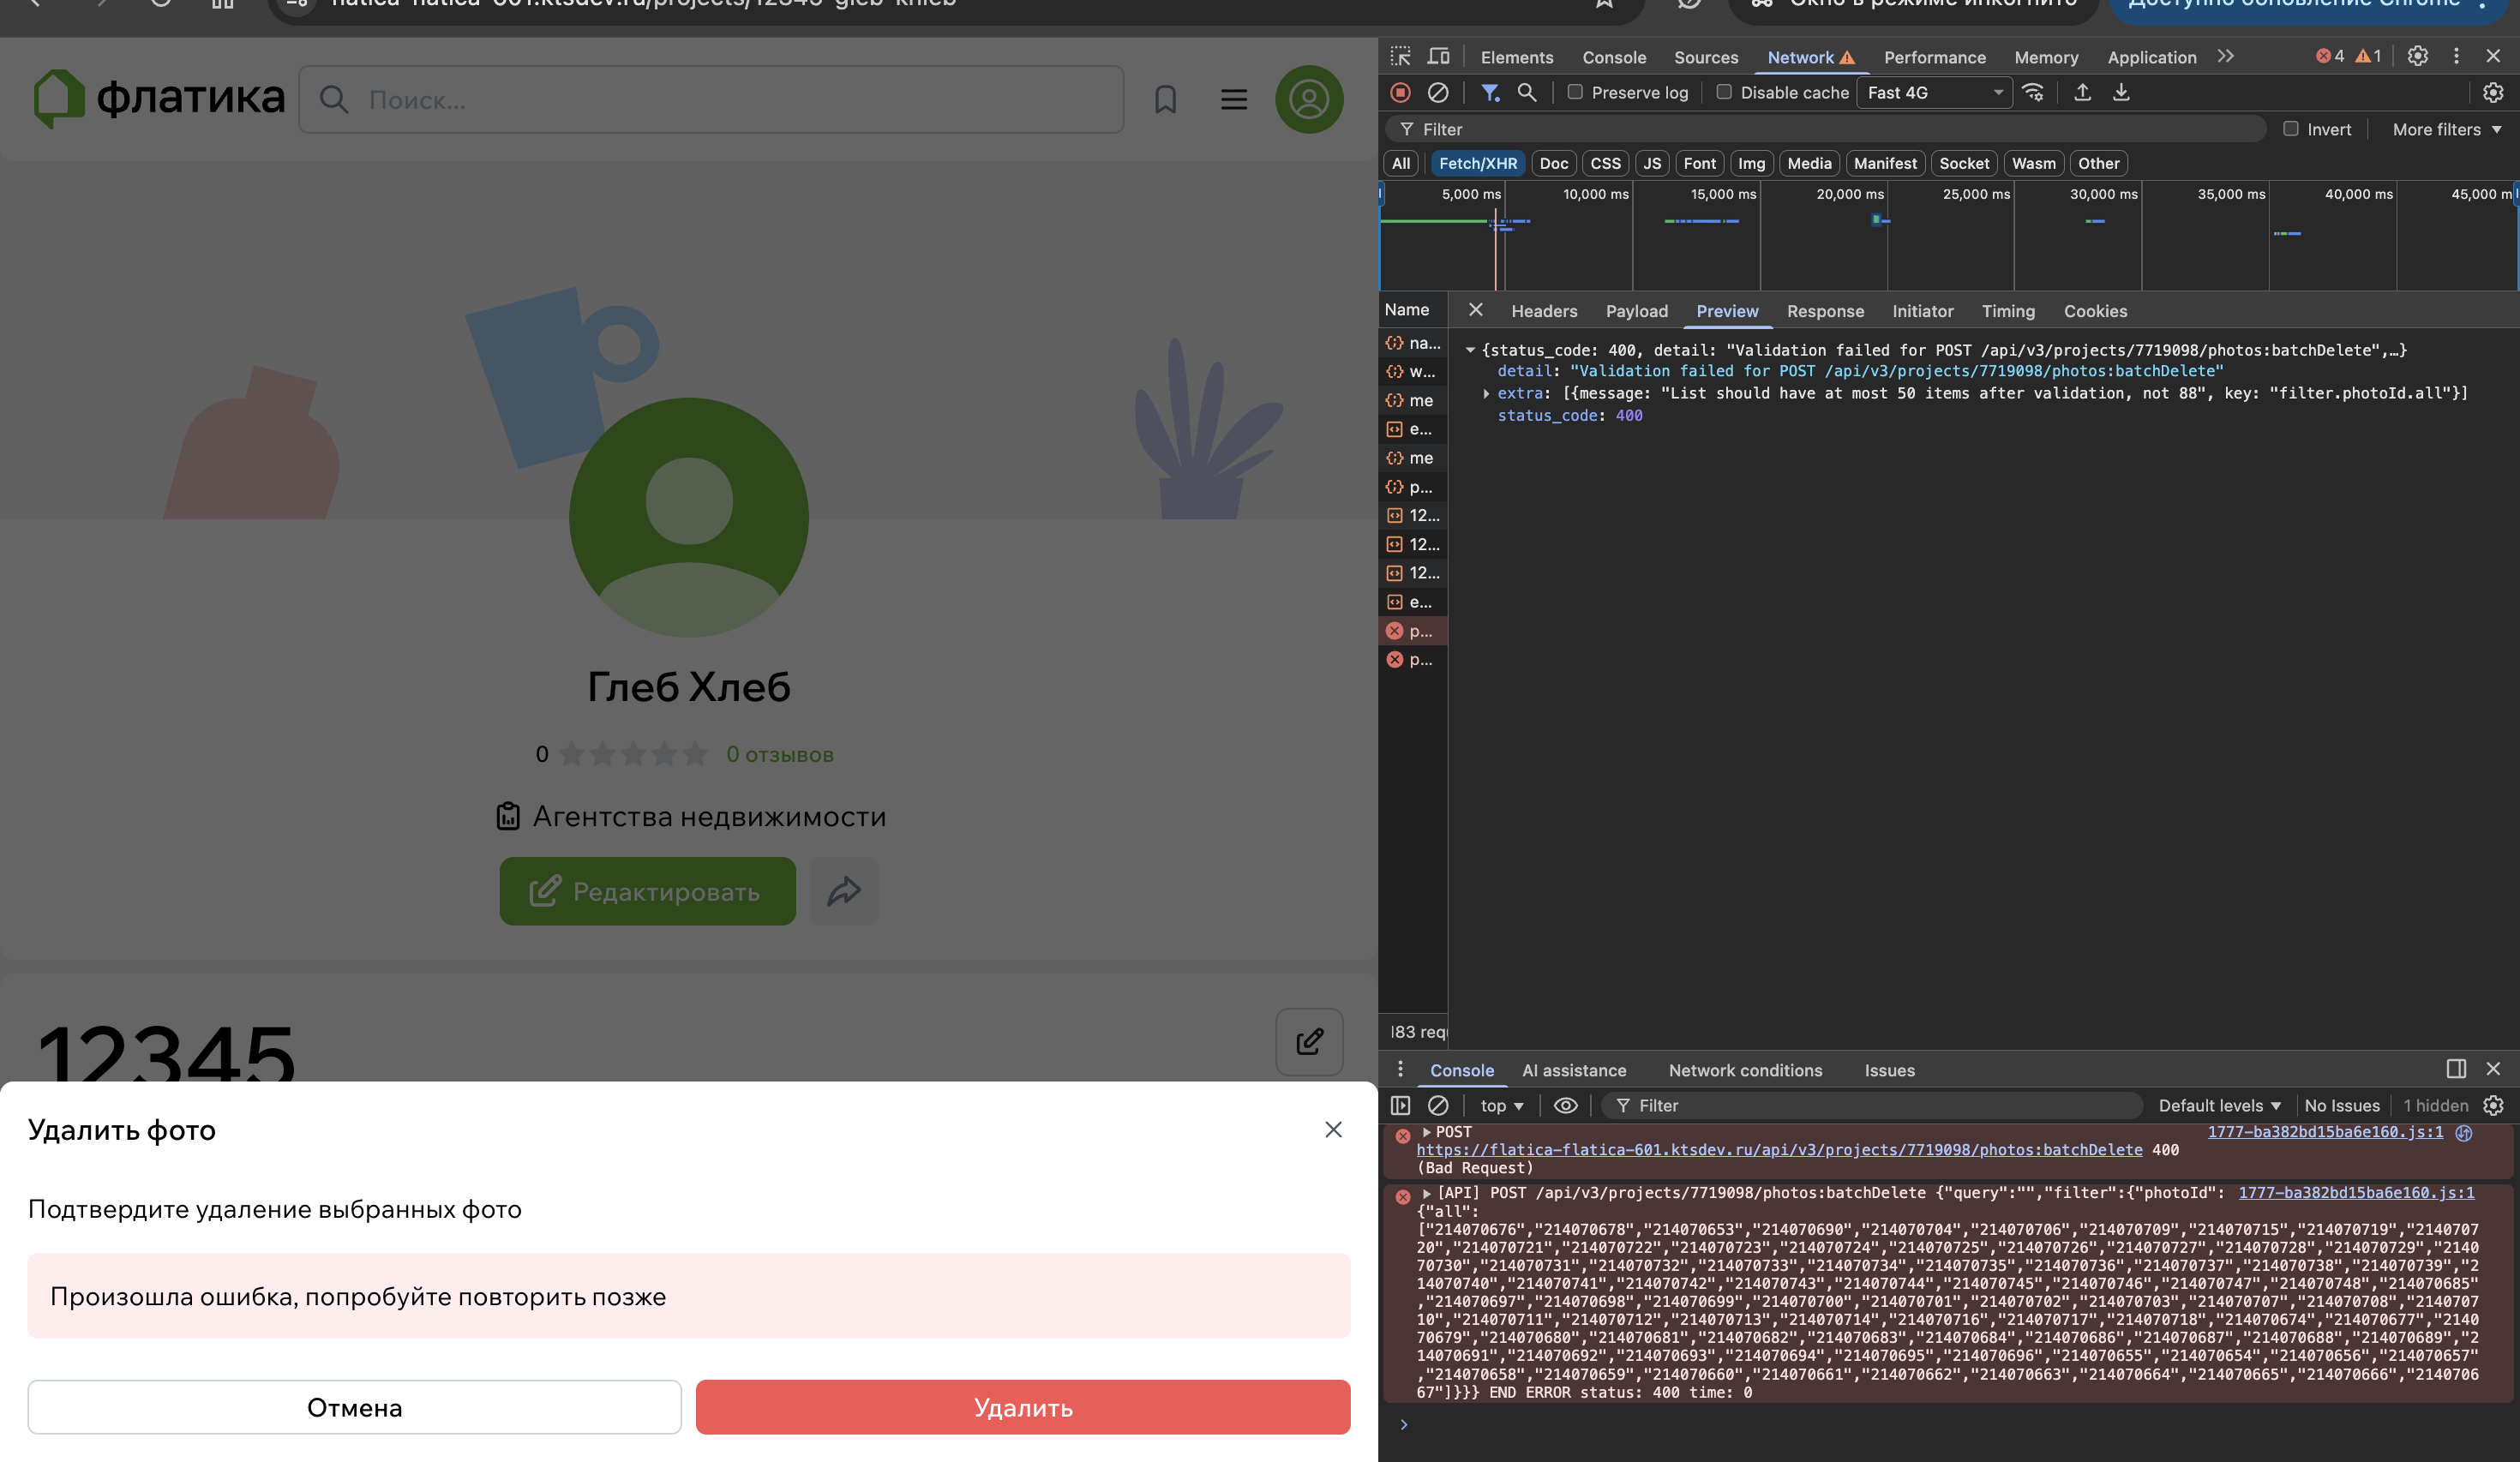2520x1462 pixels.
Task: Open the top context dropdown in console
Action: pos(1501,1105)
